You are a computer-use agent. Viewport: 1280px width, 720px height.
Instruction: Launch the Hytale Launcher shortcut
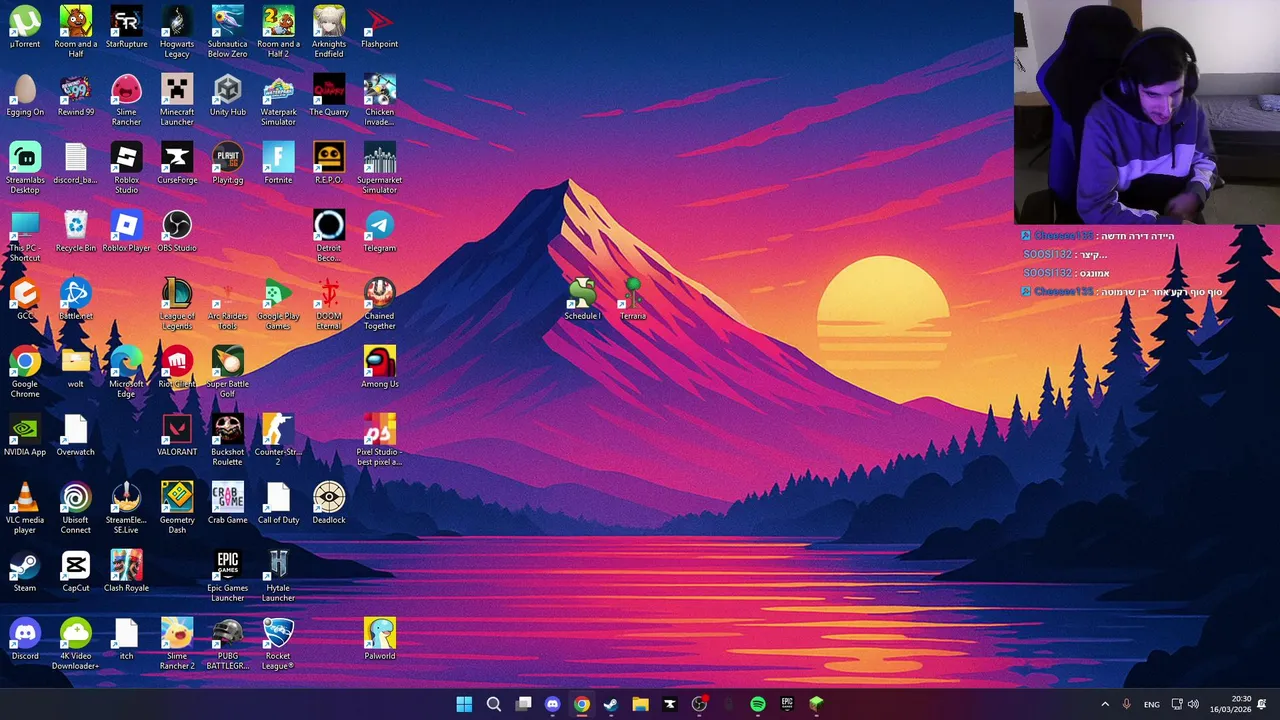click(278, 576)
